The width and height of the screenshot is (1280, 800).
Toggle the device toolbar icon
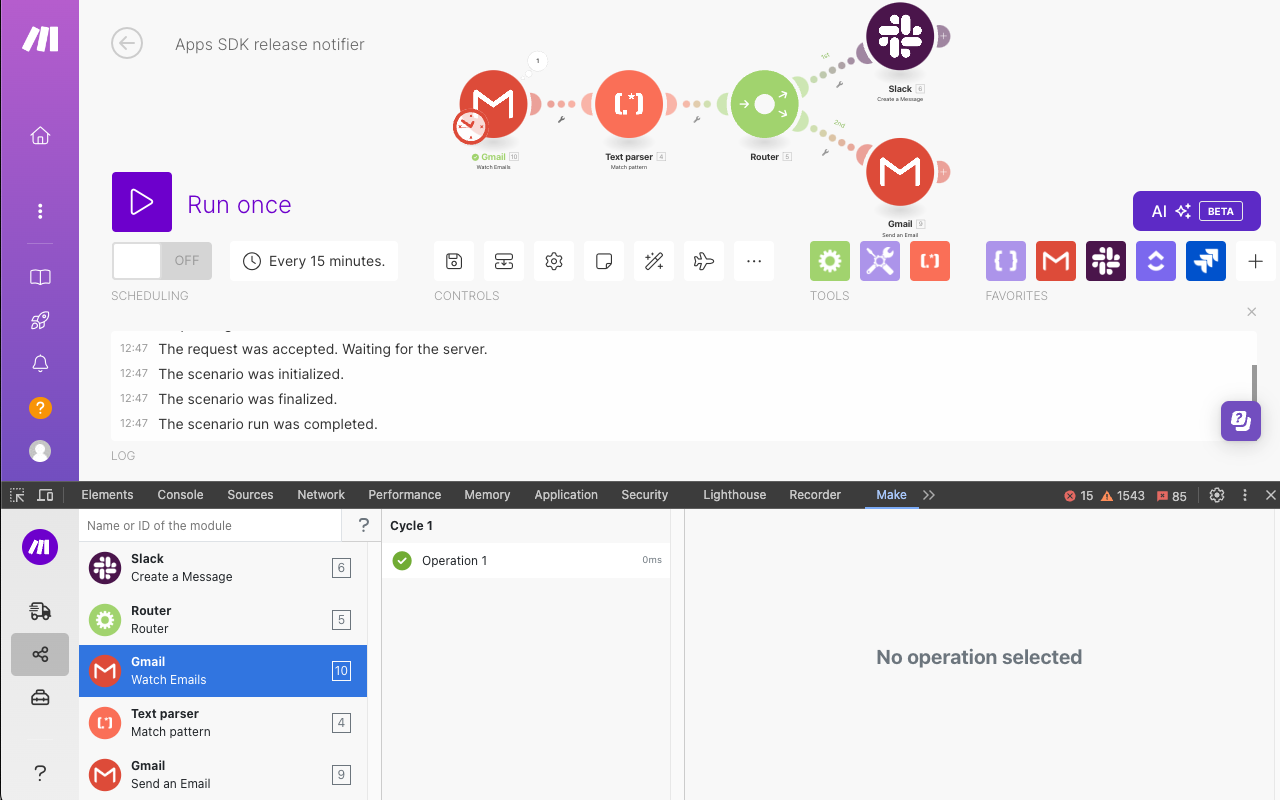tap(45, 495)
